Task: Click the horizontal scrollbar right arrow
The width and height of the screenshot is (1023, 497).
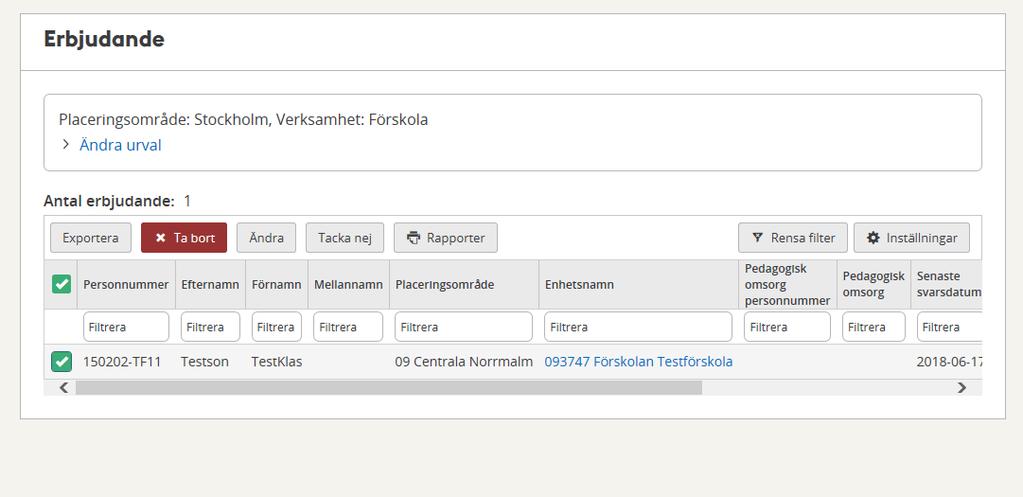Action: tap(962, 387)
